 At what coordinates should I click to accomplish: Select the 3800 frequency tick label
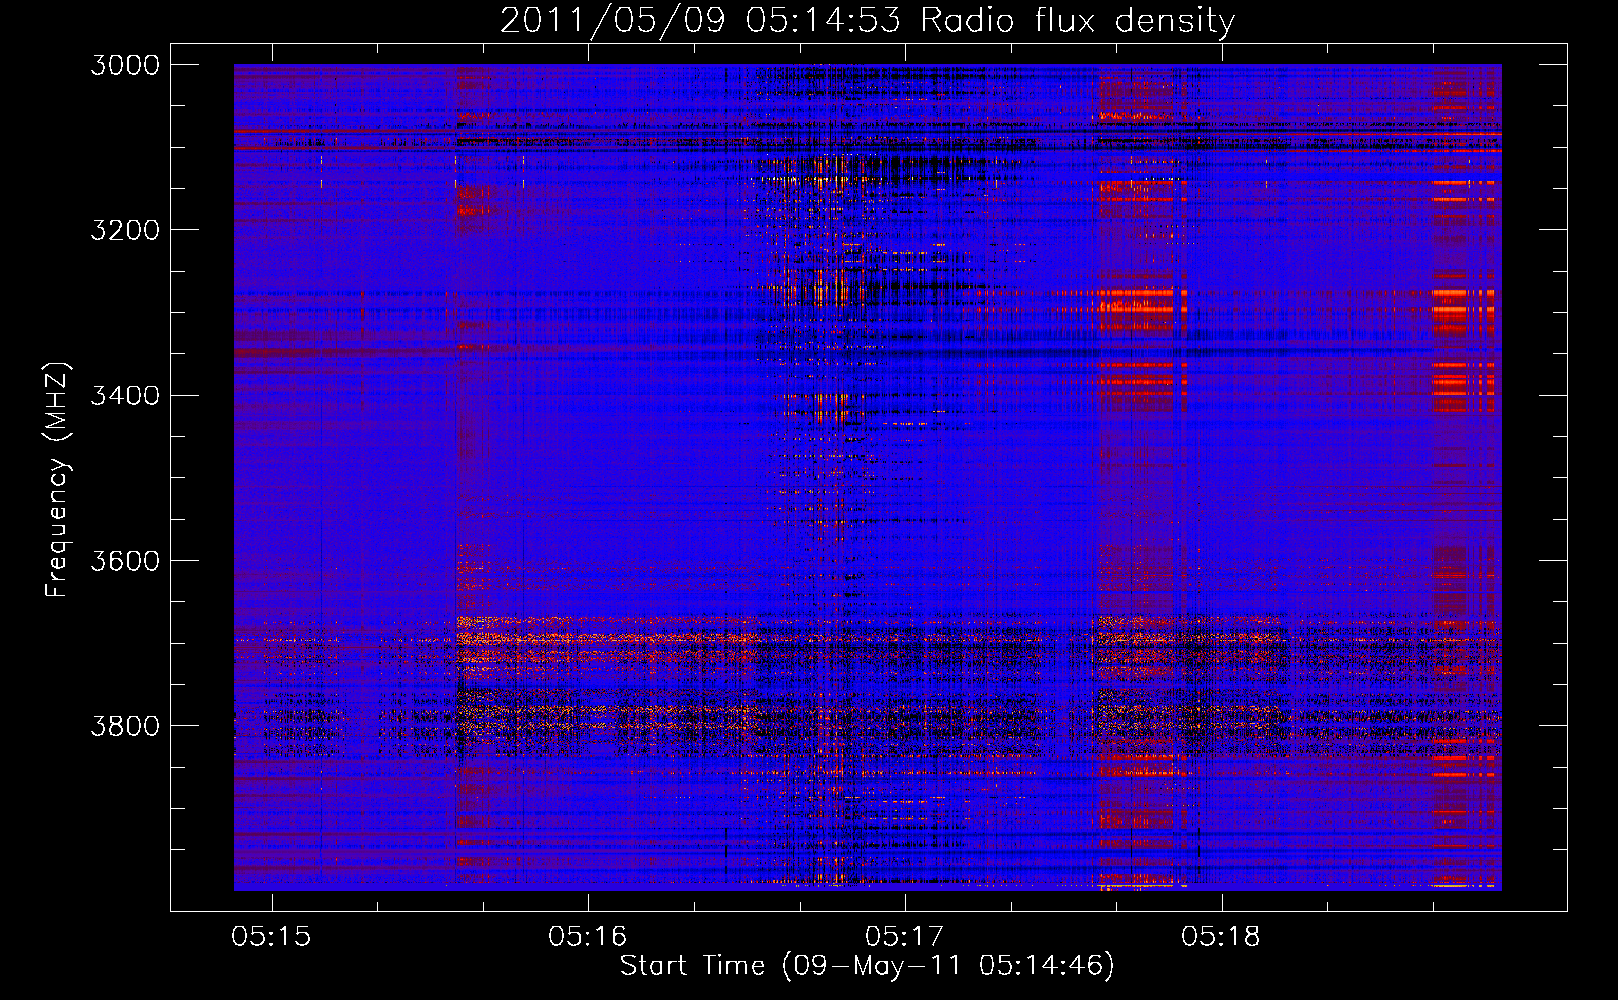pyautogui.click(x=125, y=726)
